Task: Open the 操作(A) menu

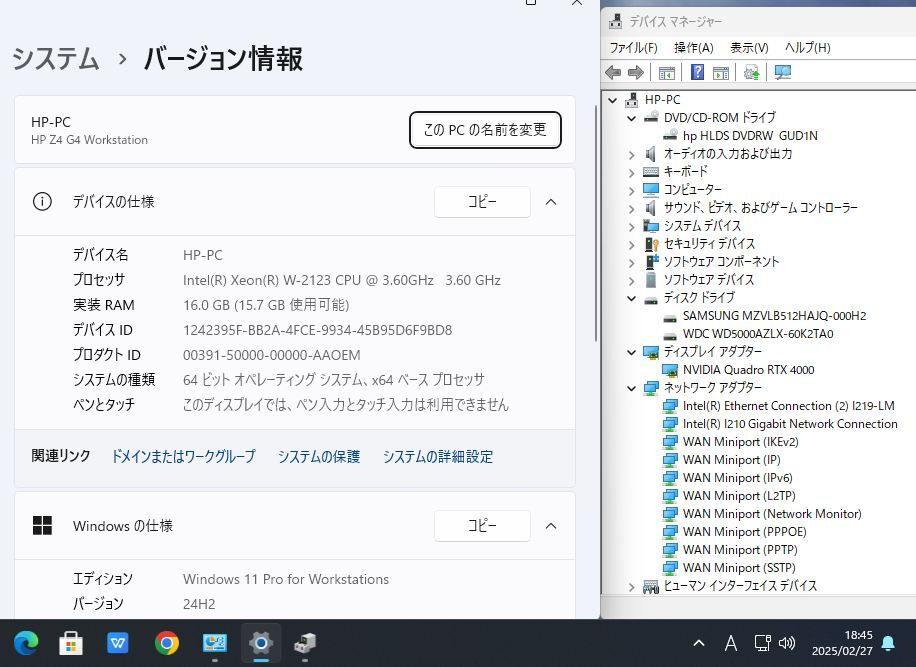Action: [x=693, y=47]
